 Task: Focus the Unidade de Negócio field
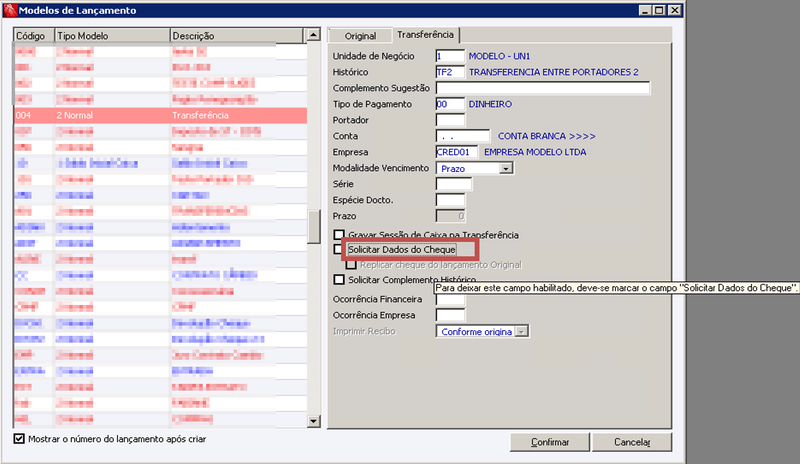pos(450,56)
